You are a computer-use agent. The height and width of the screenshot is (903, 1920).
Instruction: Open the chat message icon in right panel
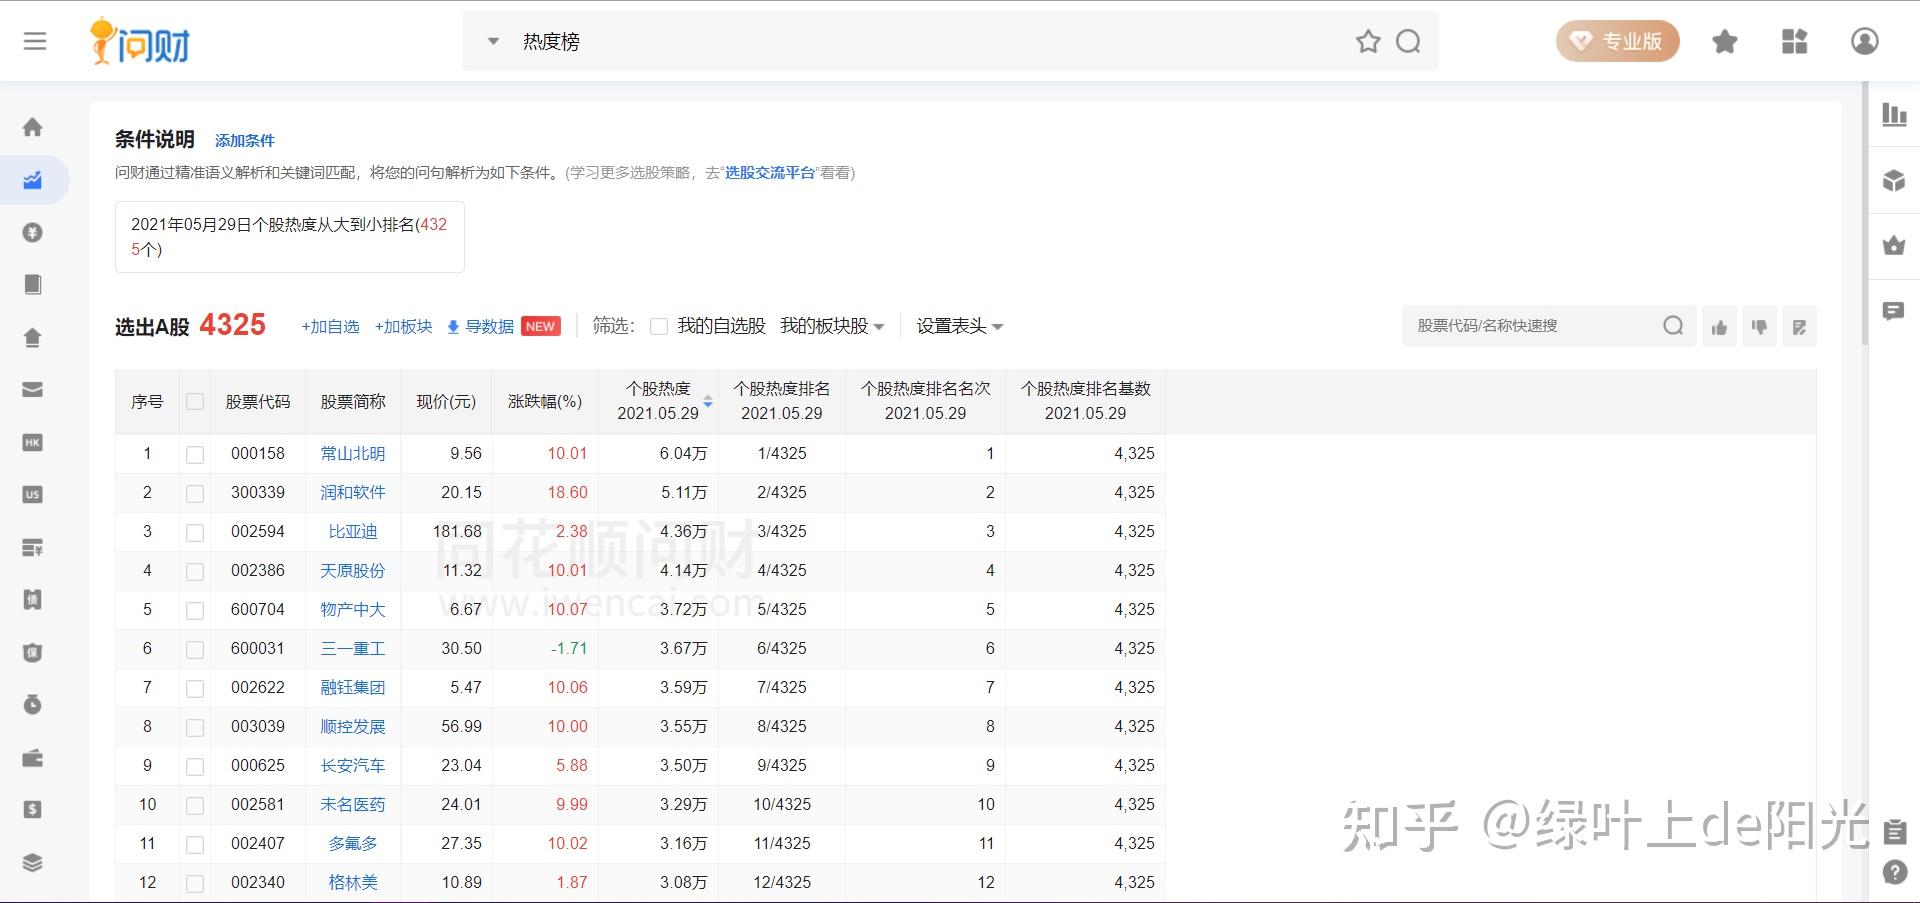tap(1894, 311)
